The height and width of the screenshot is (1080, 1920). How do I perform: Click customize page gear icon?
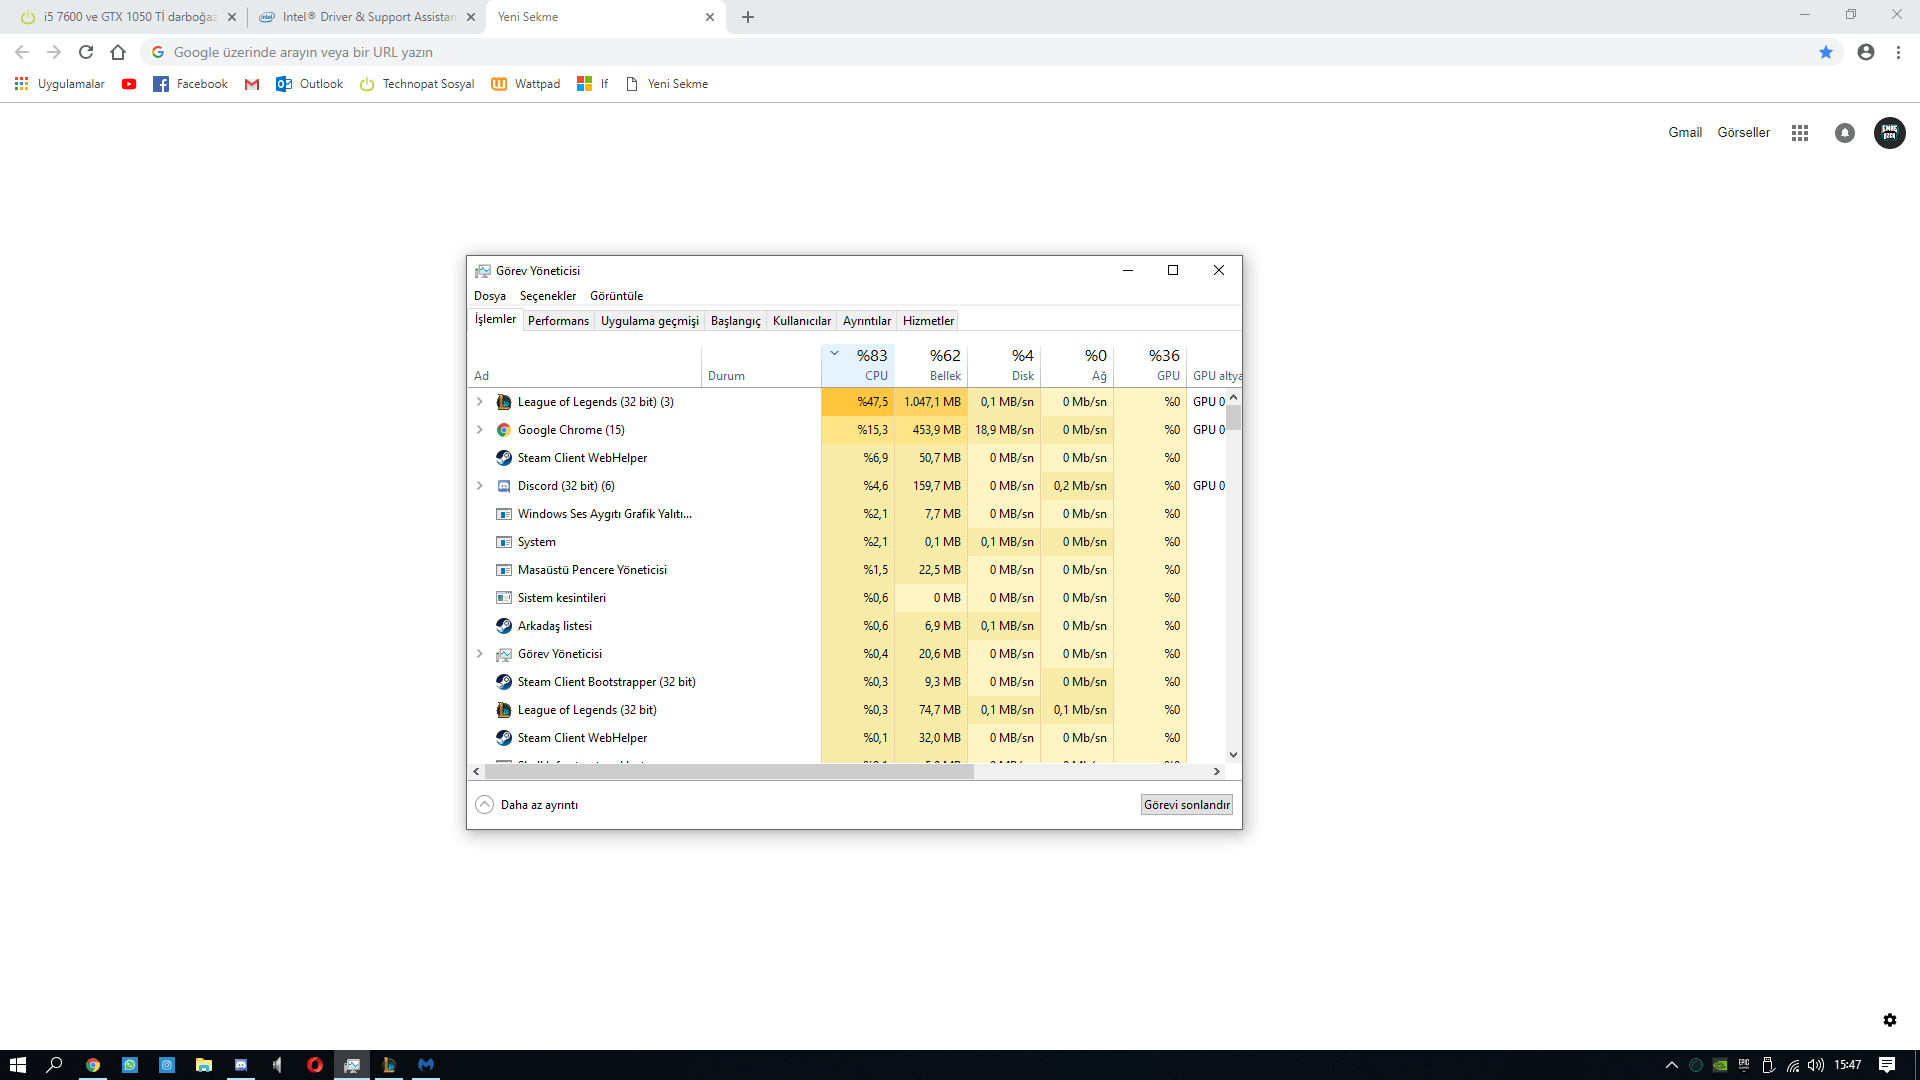[1889, 1020]
